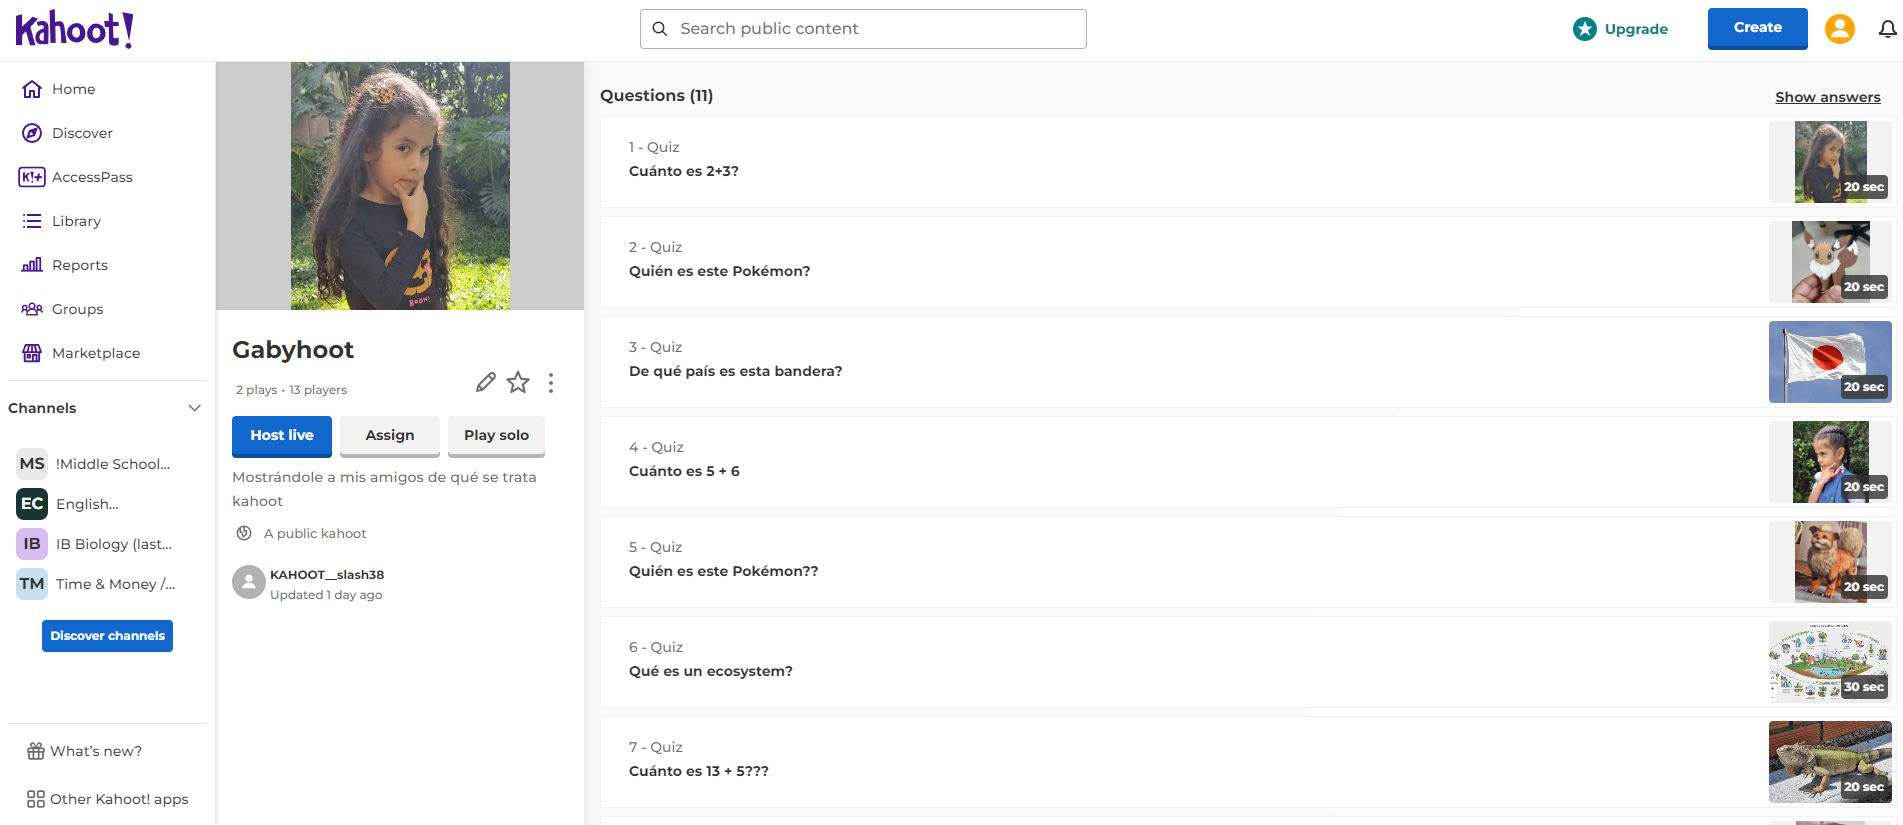Open the Japan flag question thumbnail
This screenshot has height=825, width=1903.
[1829, 362]
